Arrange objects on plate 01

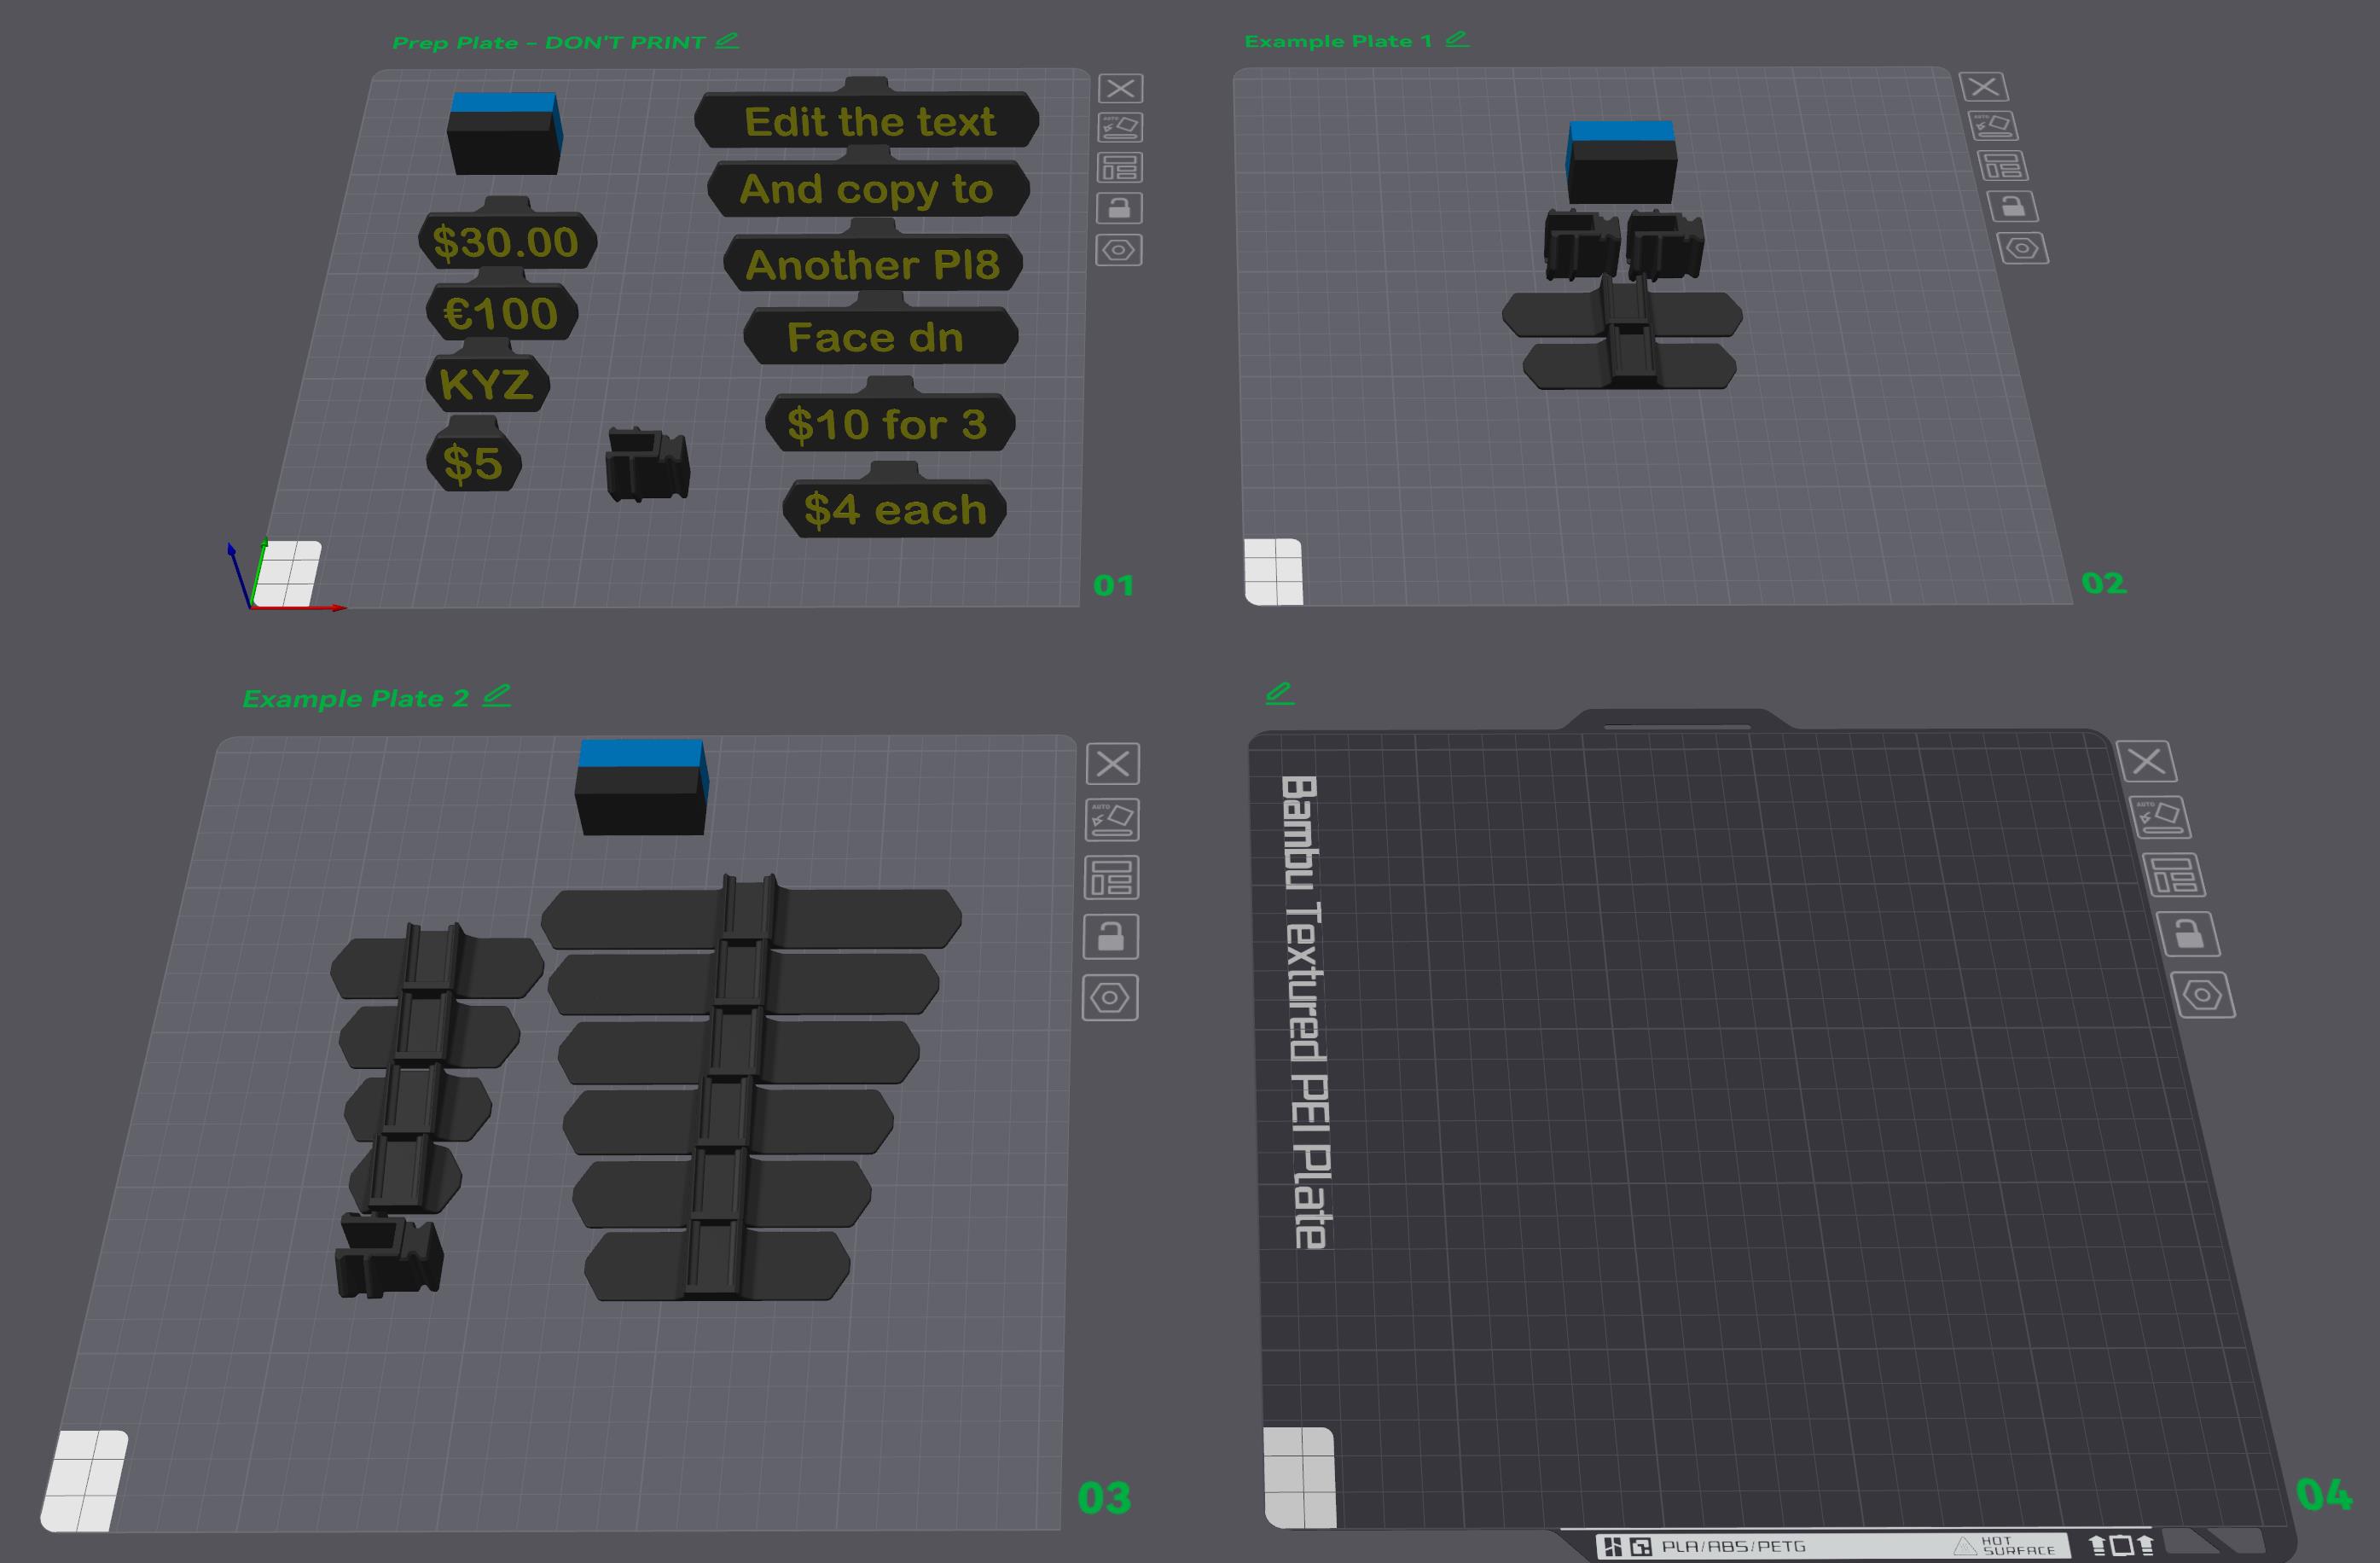(x=1119, y=168)
